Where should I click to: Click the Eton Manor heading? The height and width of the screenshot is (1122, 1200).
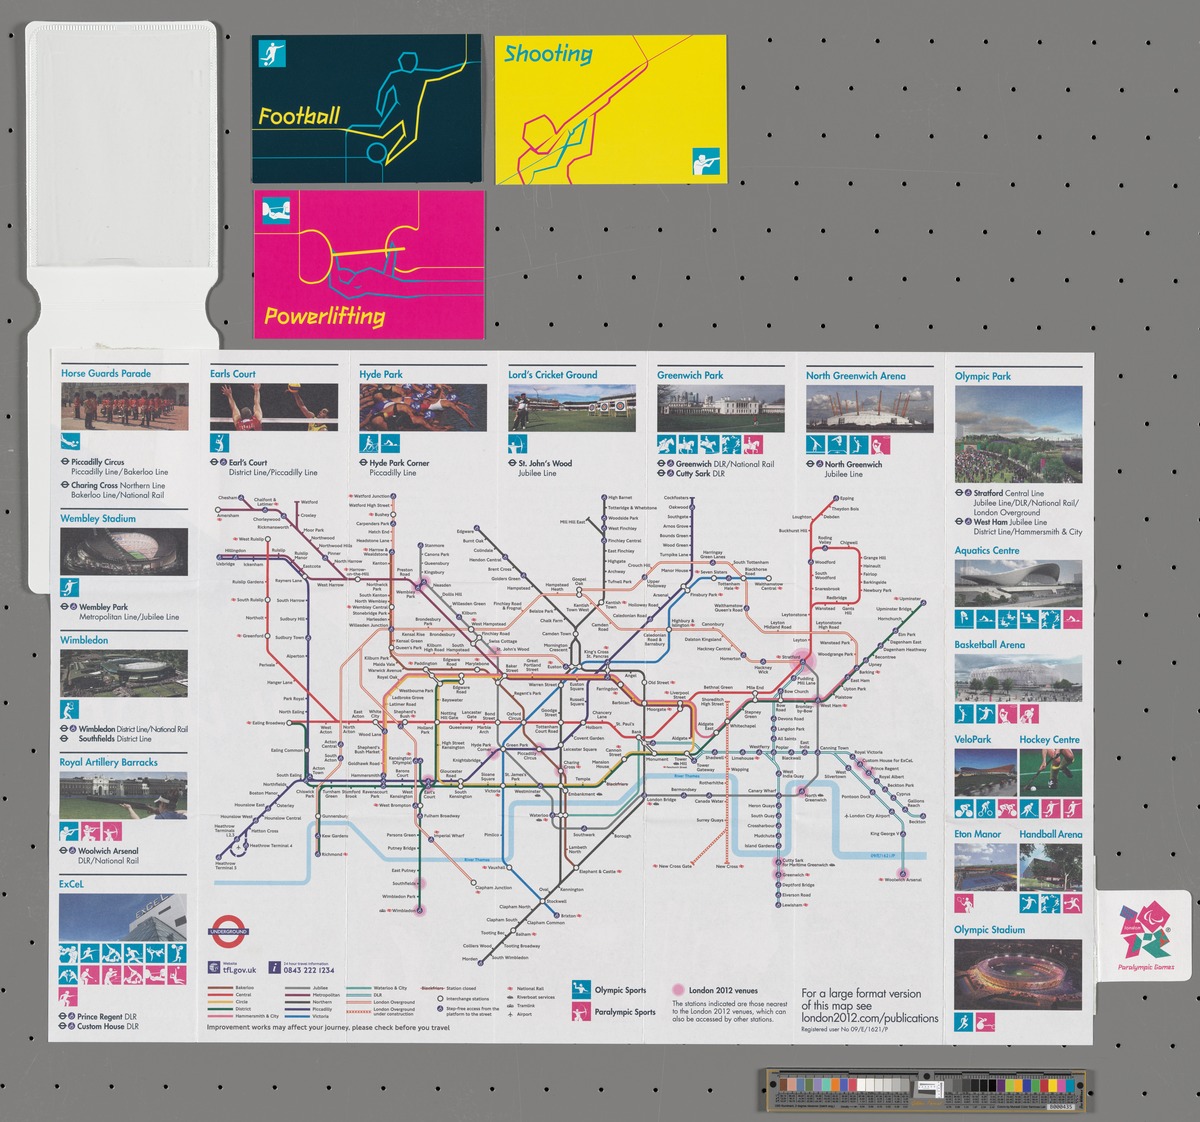[x=978, y=833]
